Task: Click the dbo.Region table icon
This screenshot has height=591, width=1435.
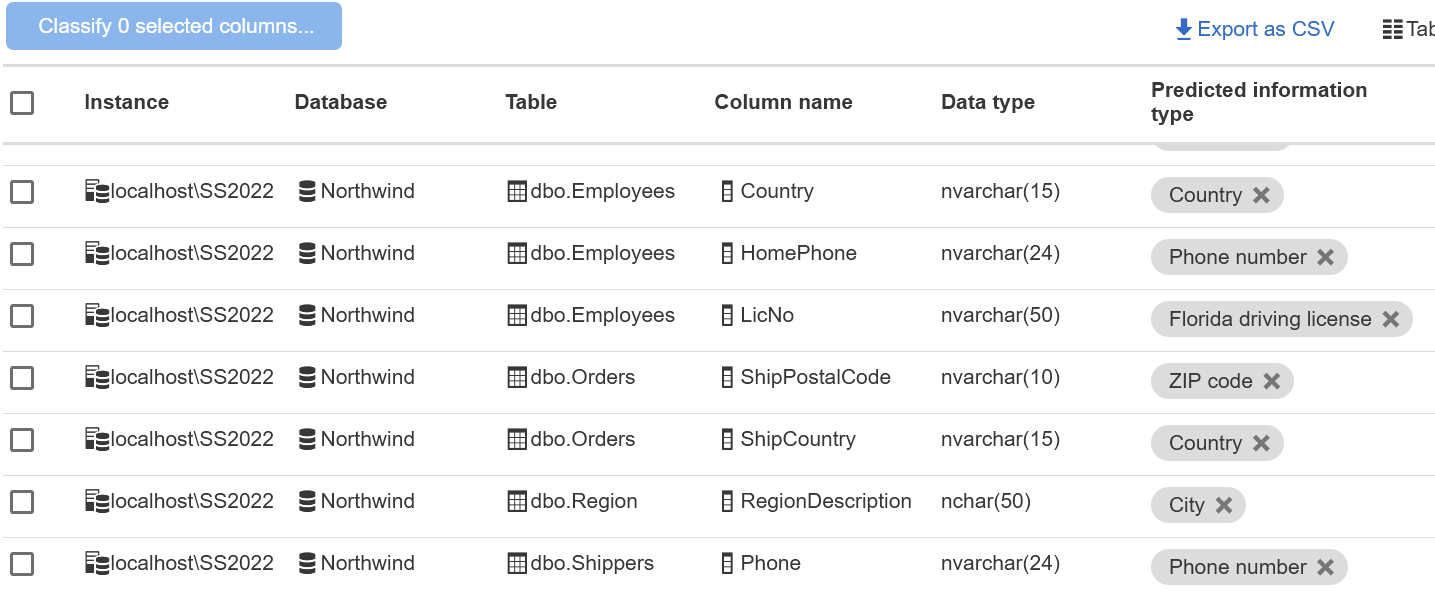Action: pos(517,501)
